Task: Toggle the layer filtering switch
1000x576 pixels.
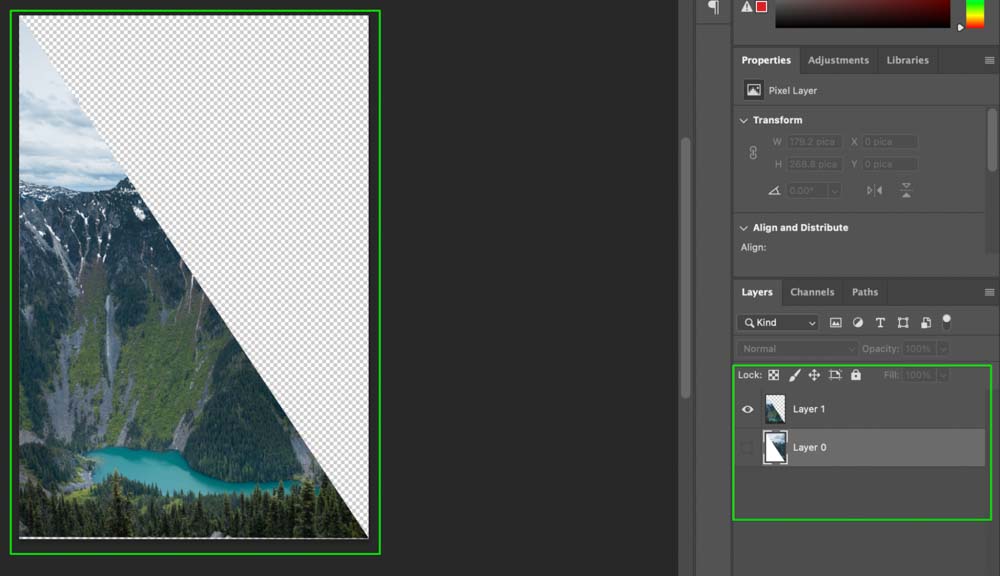Action: coord(947,322)
